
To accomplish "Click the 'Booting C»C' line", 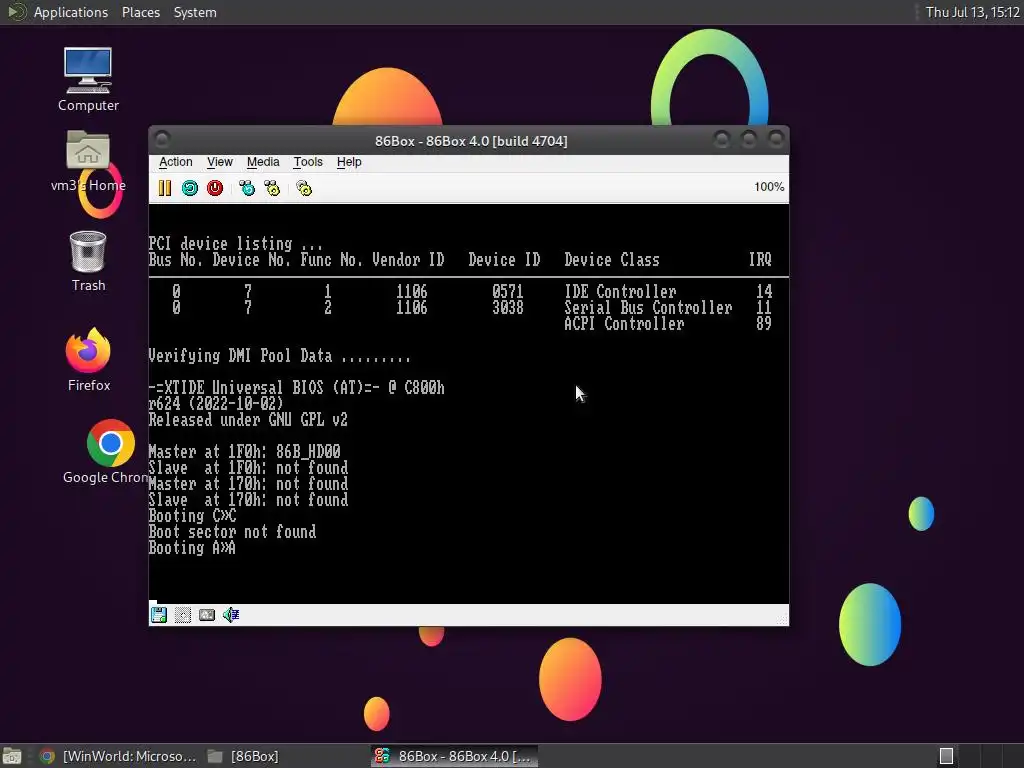I will click(x=192, y=516).
